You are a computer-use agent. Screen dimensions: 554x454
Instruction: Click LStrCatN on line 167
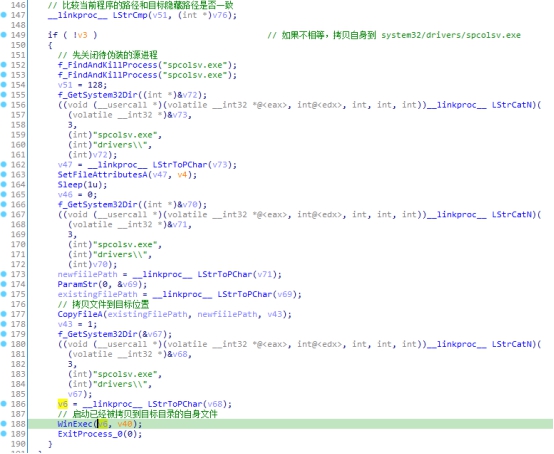click(x=512, y=214)
